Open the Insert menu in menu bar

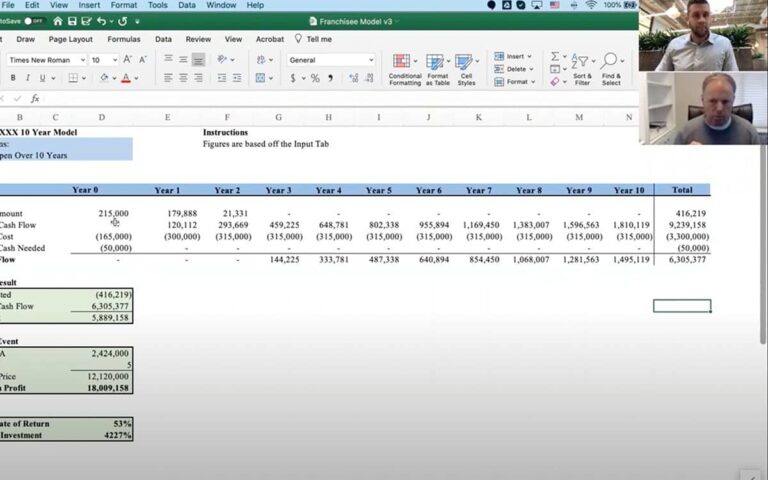coord(89,5)
